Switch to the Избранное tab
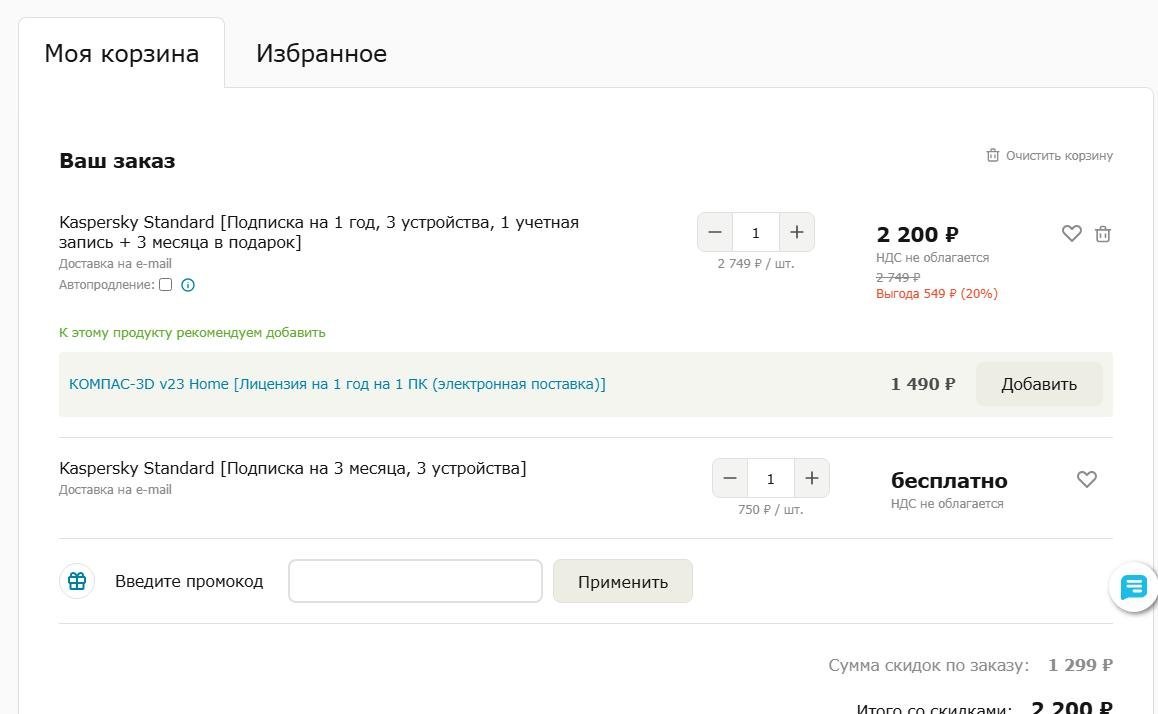Viewport: 1158px width, 714px height. tap(321, 53)
